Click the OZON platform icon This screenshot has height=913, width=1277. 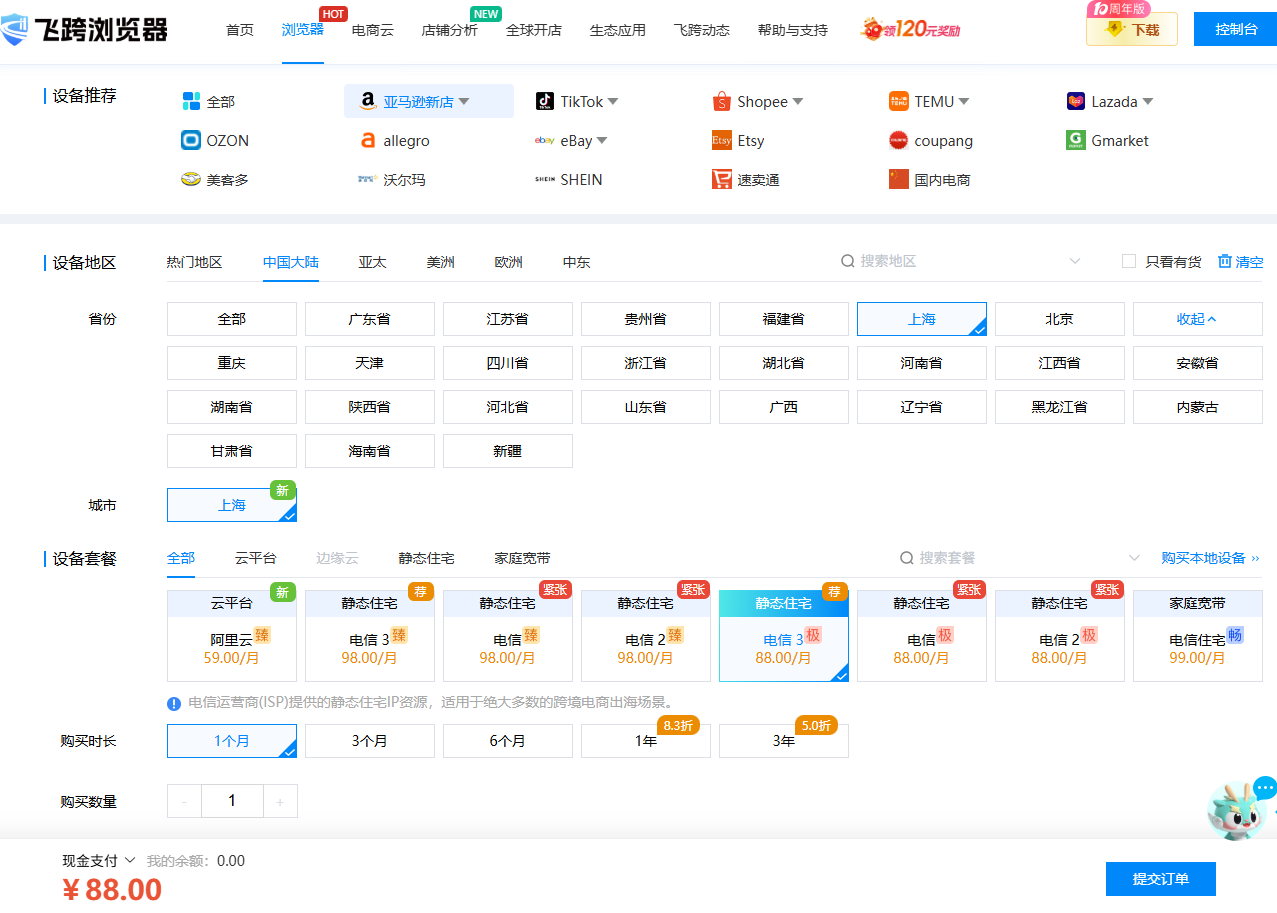[x=191, y=141]
